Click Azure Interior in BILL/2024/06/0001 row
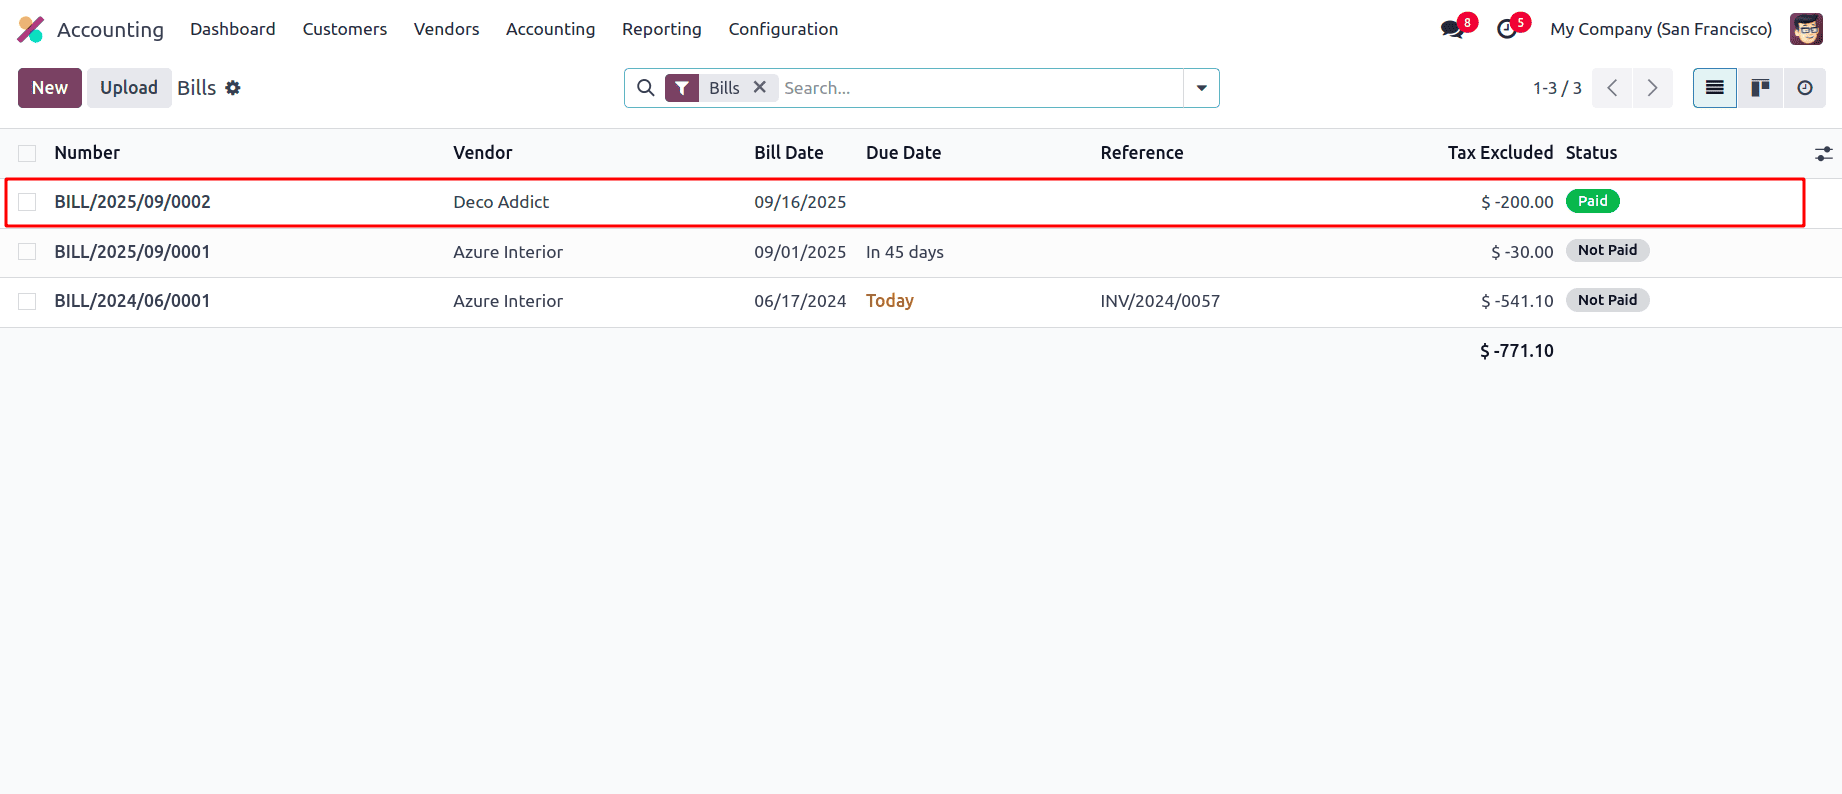The image size is (1842, 794). [x=508, y=301]
